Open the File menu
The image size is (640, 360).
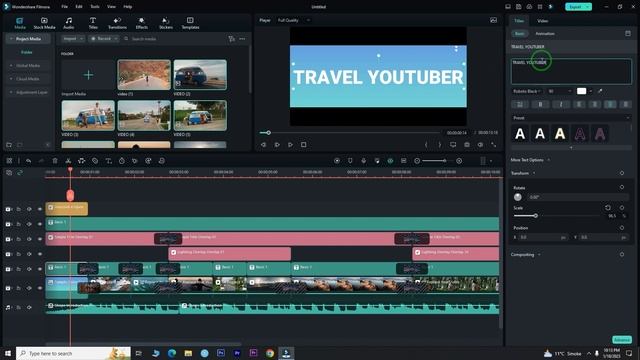64,7
